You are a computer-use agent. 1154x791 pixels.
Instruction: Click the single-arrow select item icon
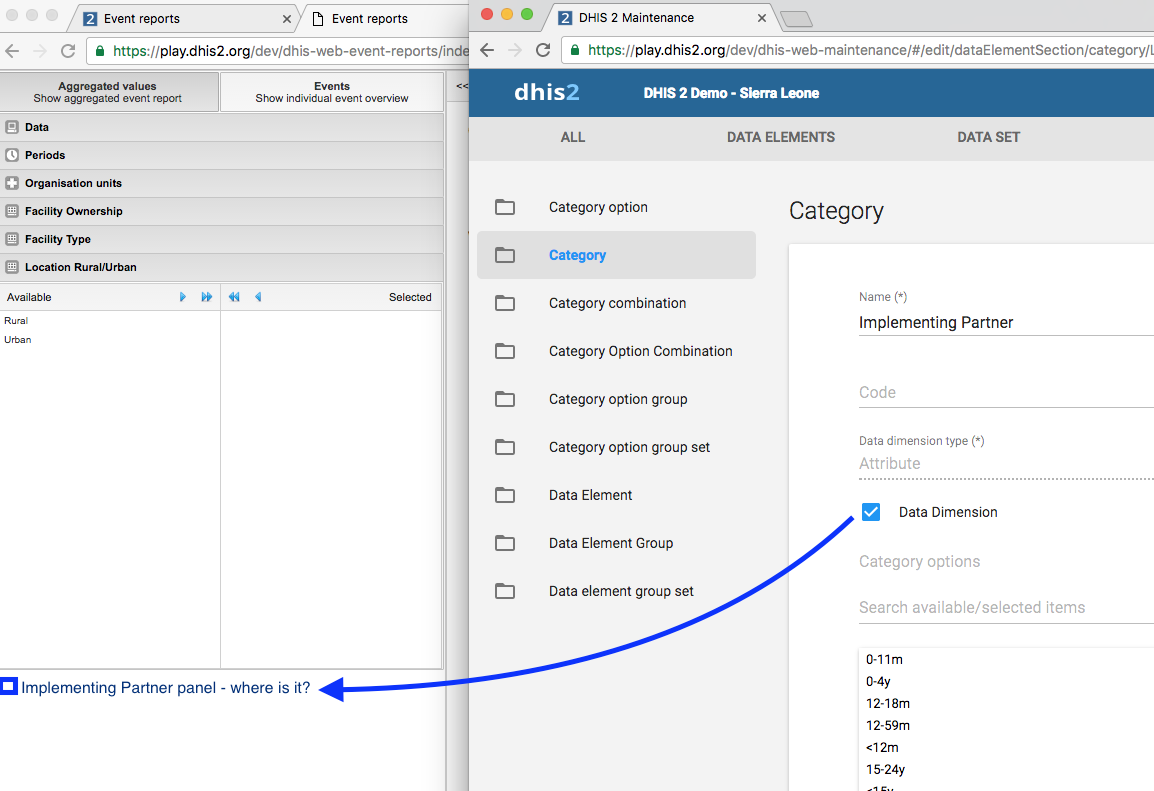tap(183, 297)
